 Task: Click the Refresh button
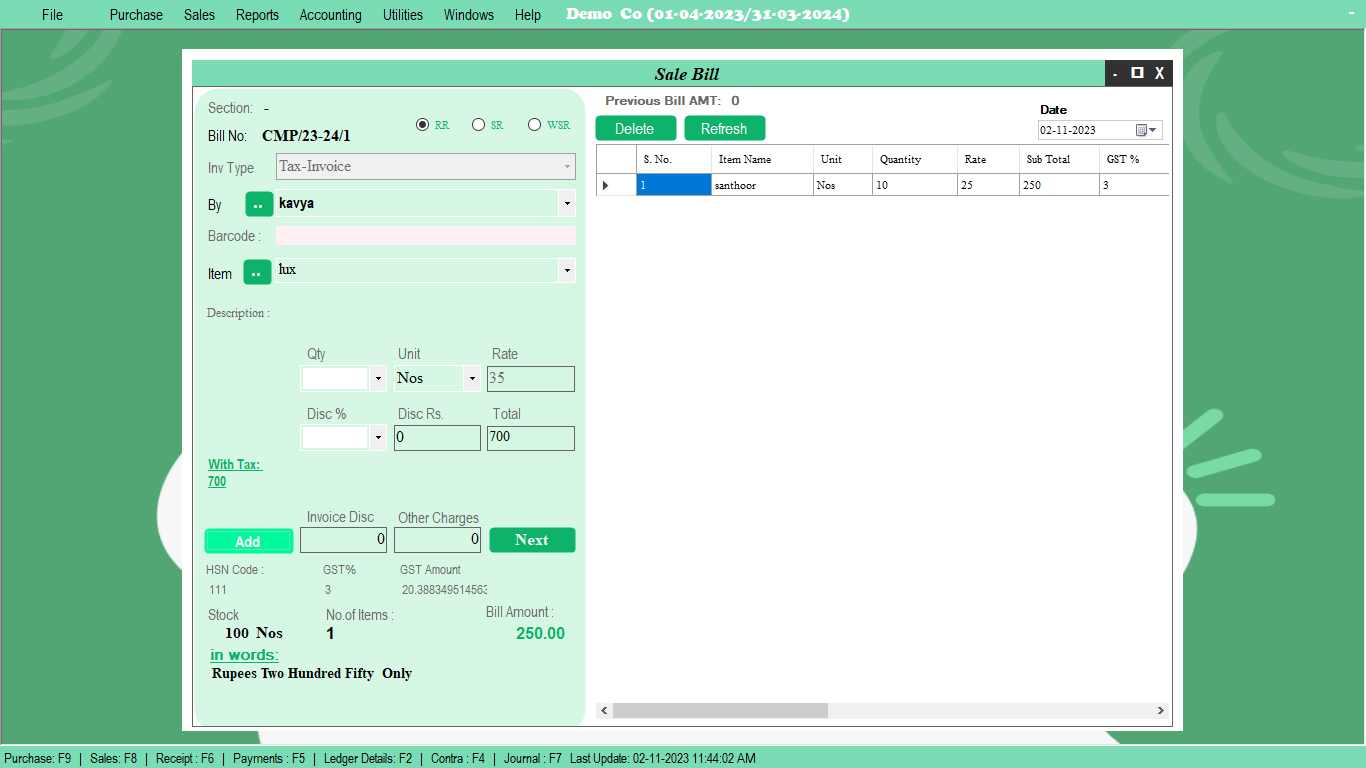(x=724, y=128)
